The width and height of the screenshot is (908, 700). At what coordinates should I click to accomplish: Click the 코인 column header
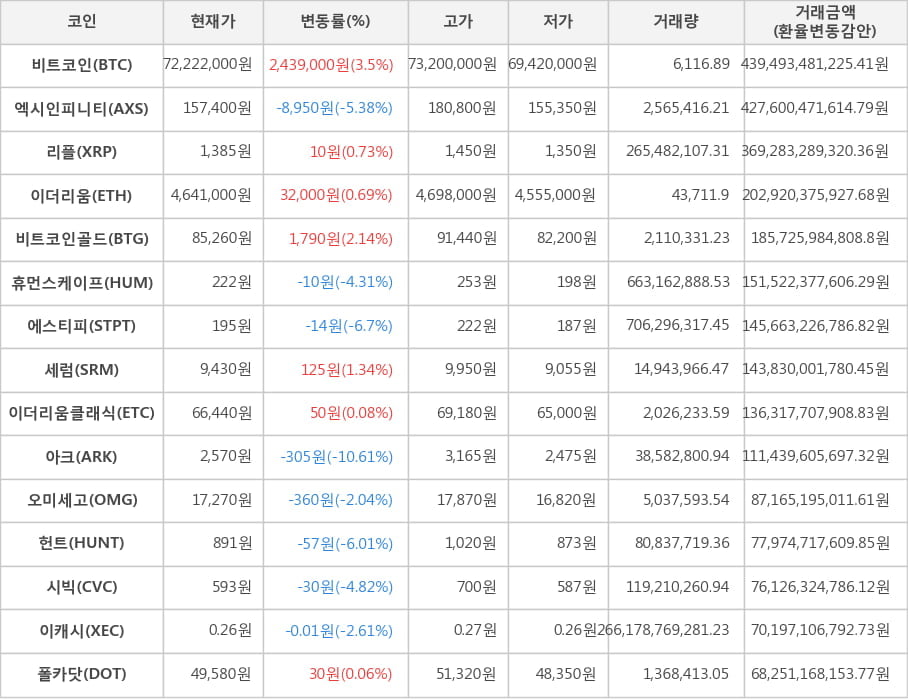tap(82, 21)
